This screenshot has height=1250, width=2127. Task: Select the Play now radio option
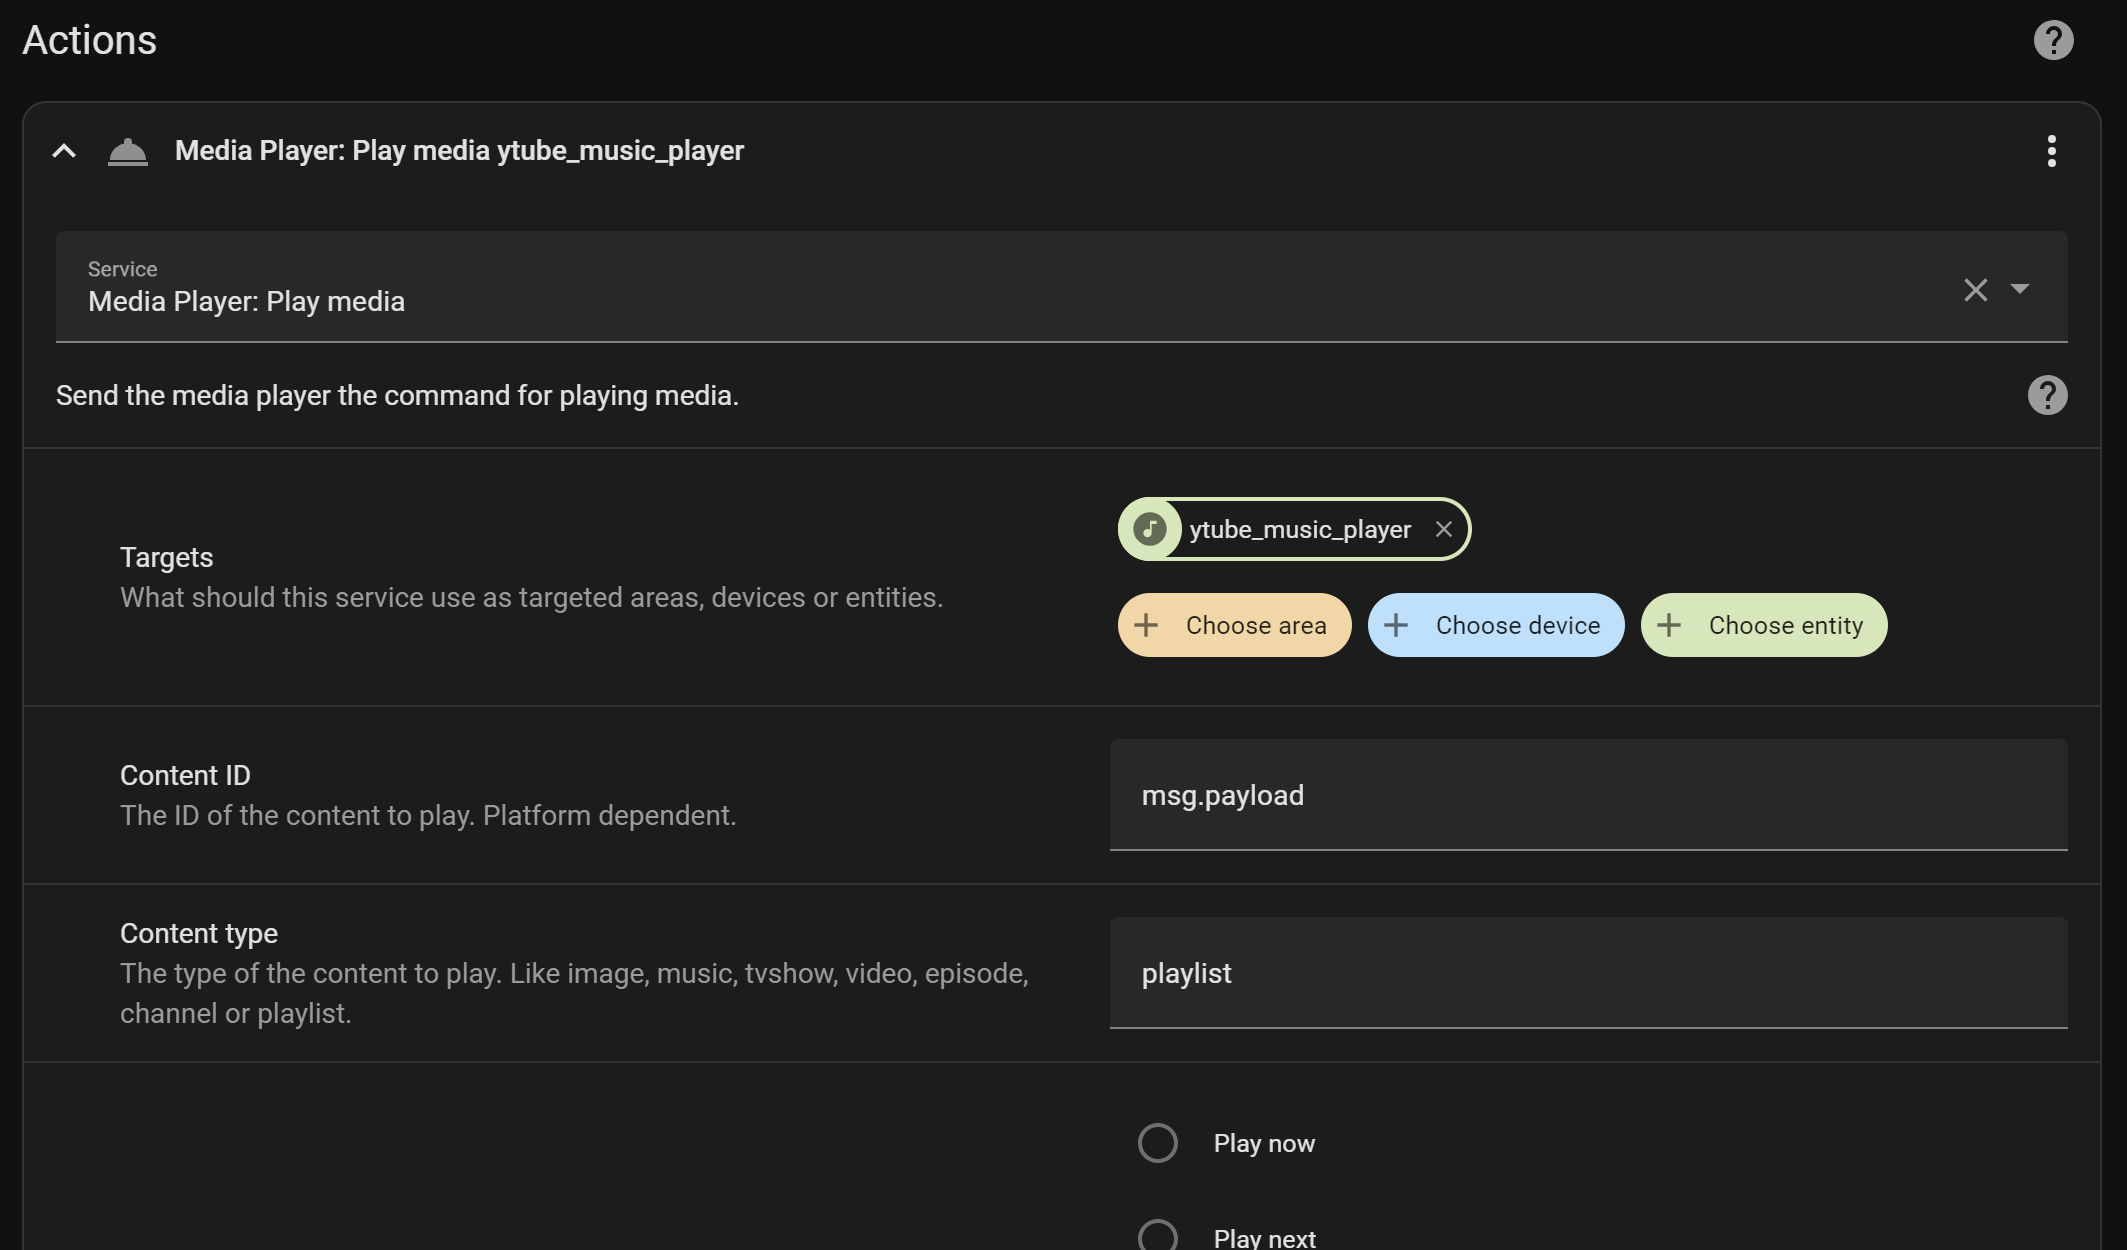pyautogui.click(x=1158, y=1143)
